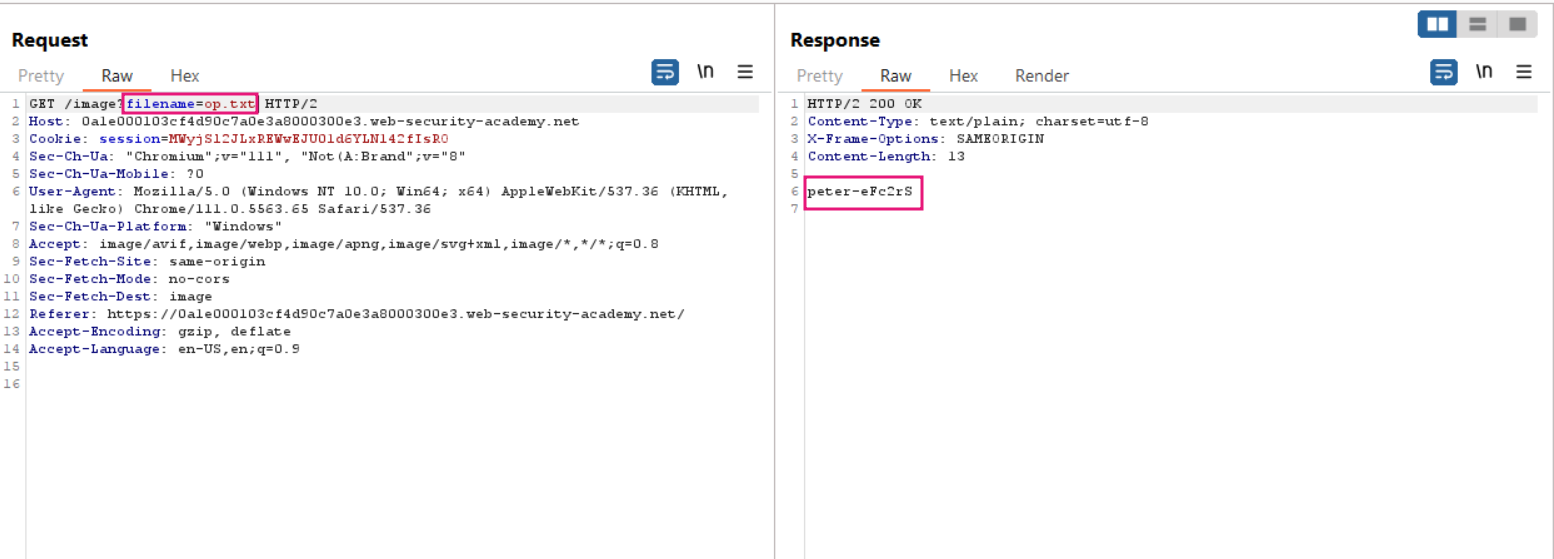Toggle word wrap icon in Request panel
Viewport: 1554px width, 559px height.
click(665, 72)
